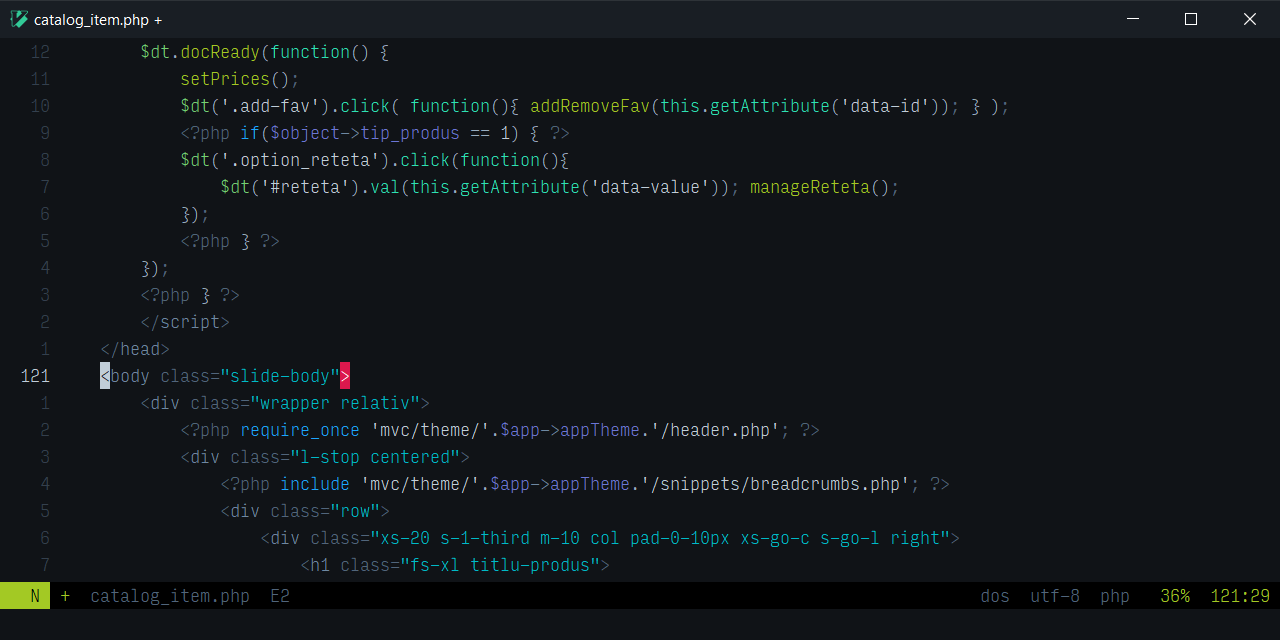This screenshot has height=640, width=1280.
Task: Close the editor window
Action: (x=1250, y=19)
